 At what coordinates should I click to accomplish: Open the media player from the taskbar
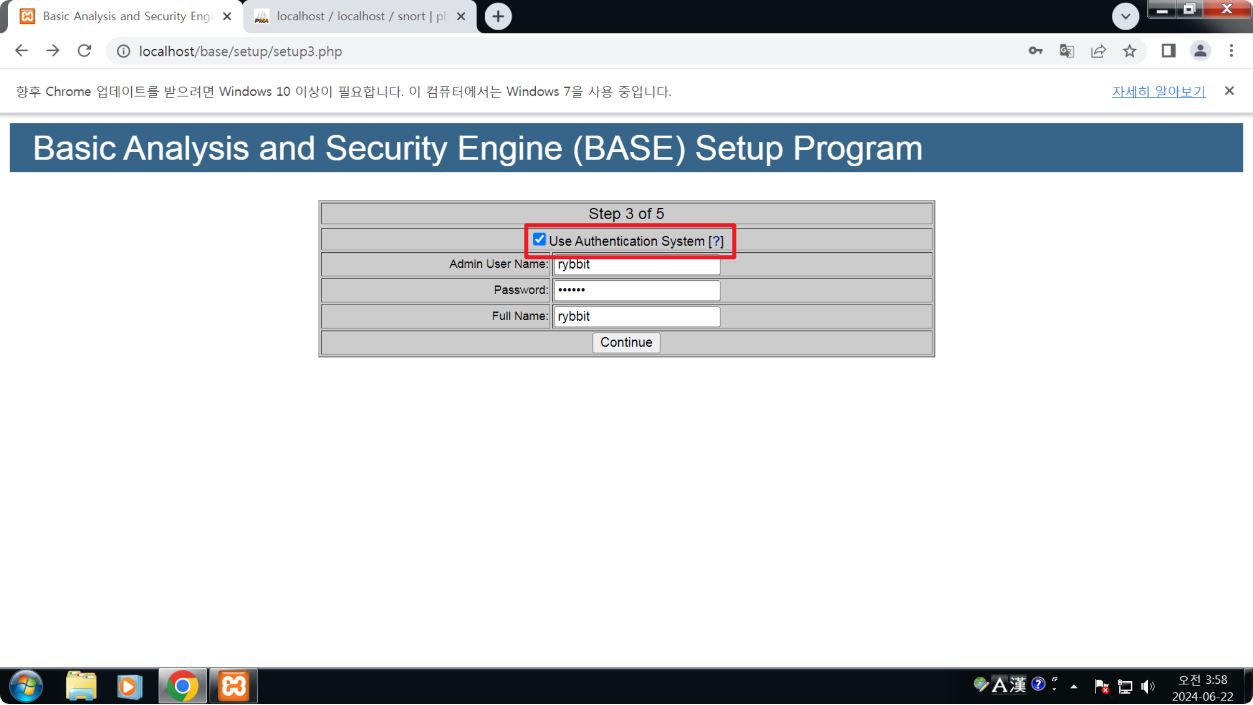129,686
